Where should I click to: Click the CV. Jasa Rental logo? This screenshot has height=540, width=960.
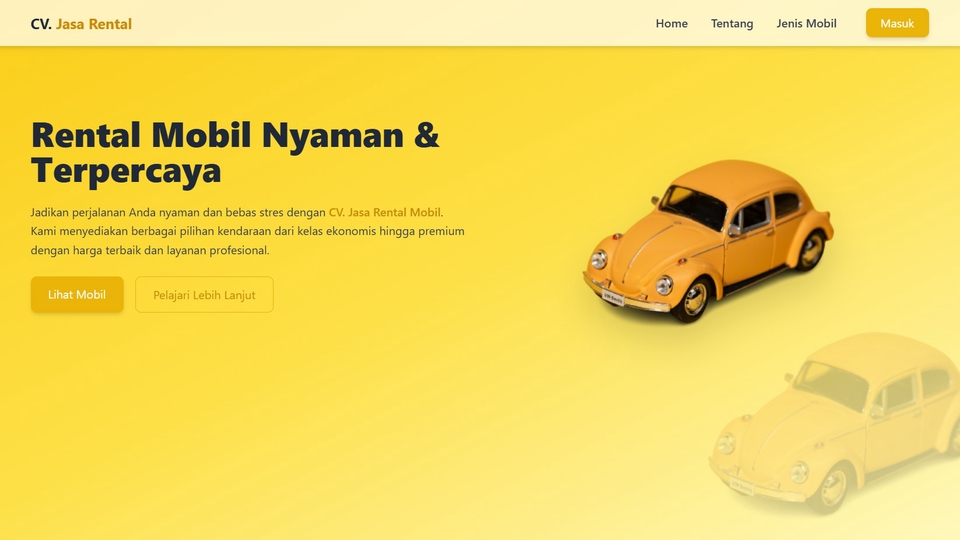[x=81, y=24]
